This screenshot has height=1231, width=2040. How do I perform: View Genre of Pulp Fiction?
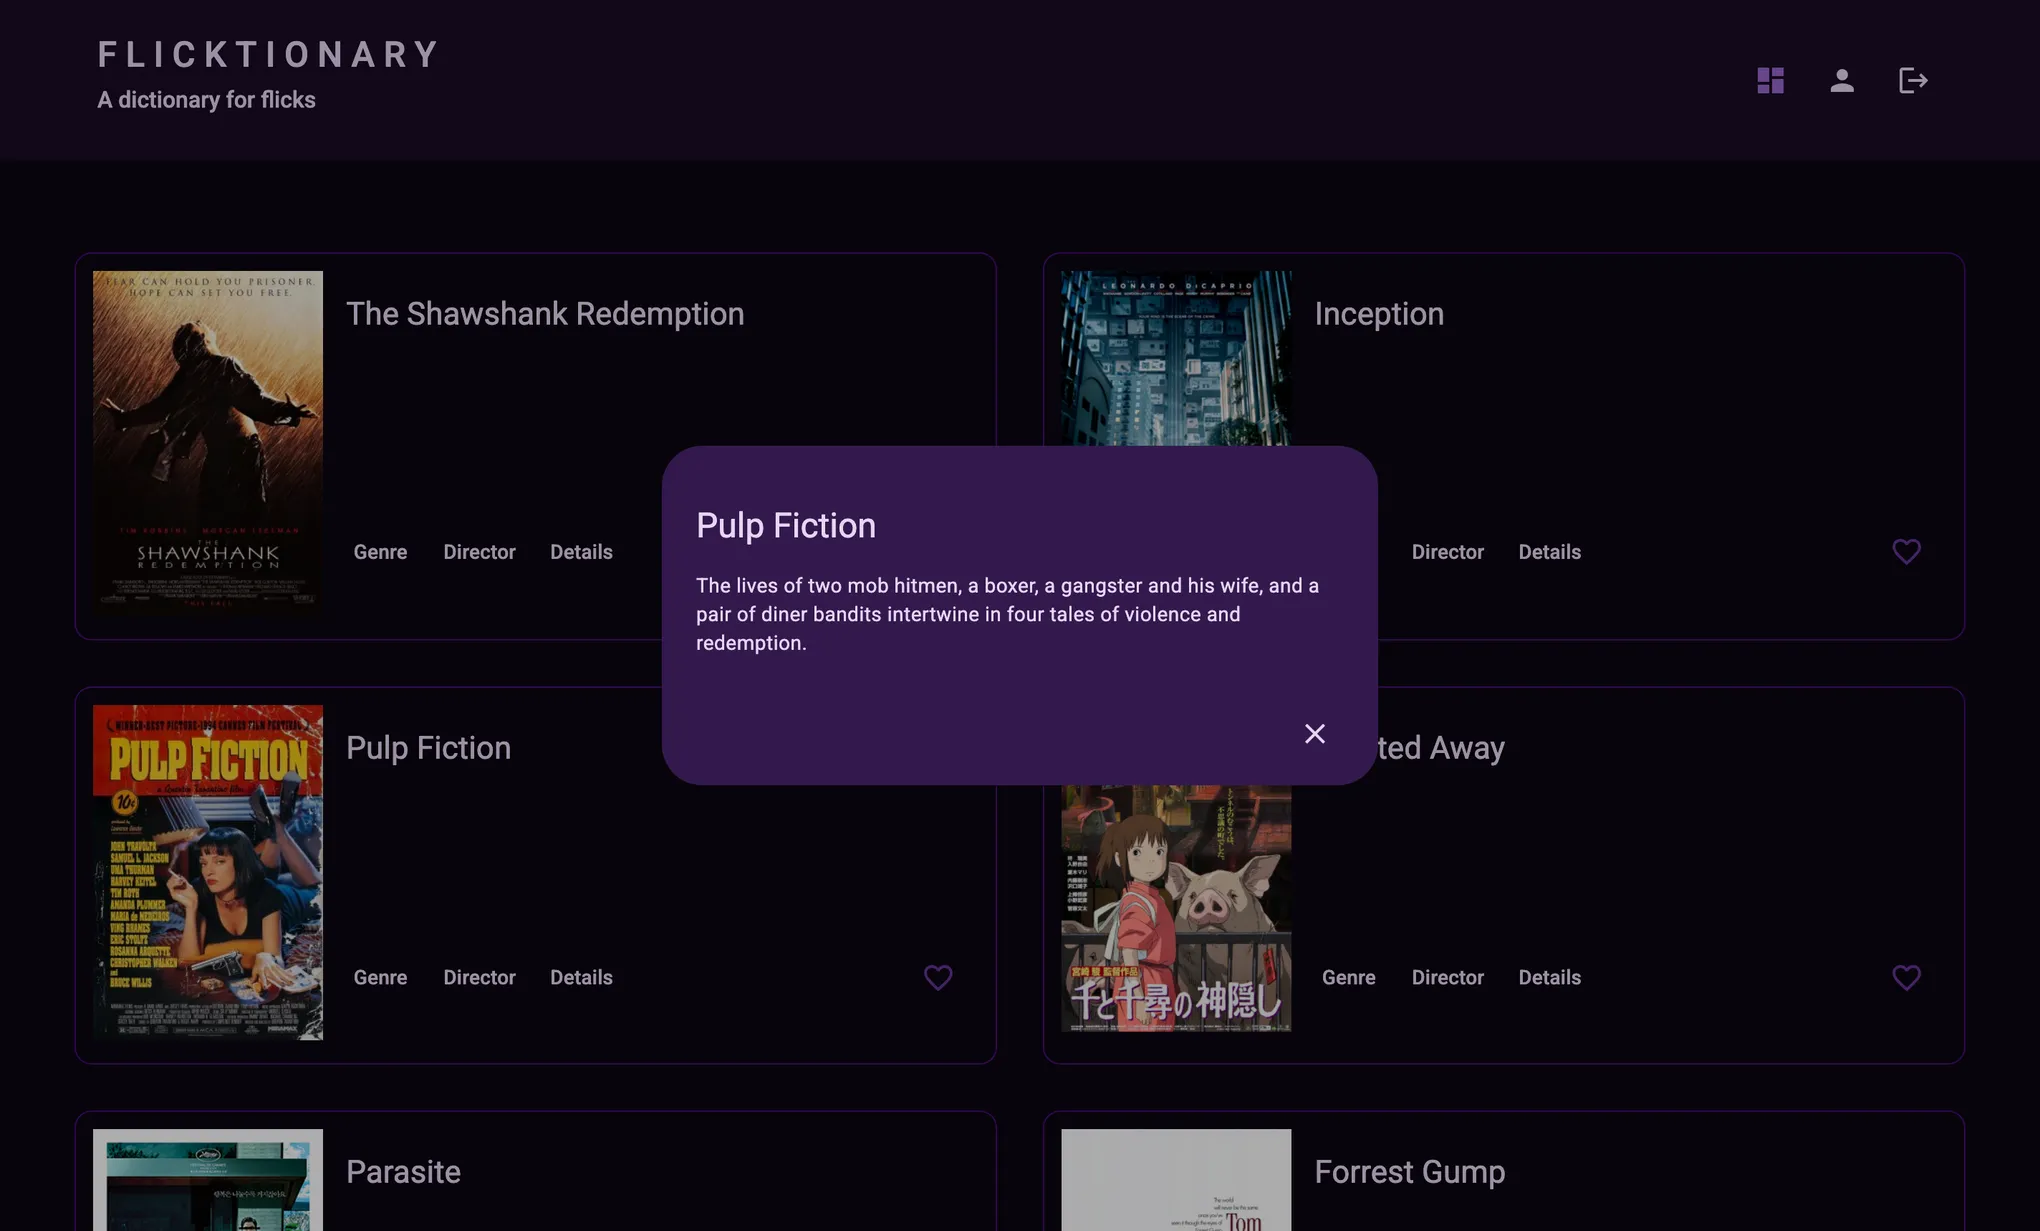tap(380, 977)
